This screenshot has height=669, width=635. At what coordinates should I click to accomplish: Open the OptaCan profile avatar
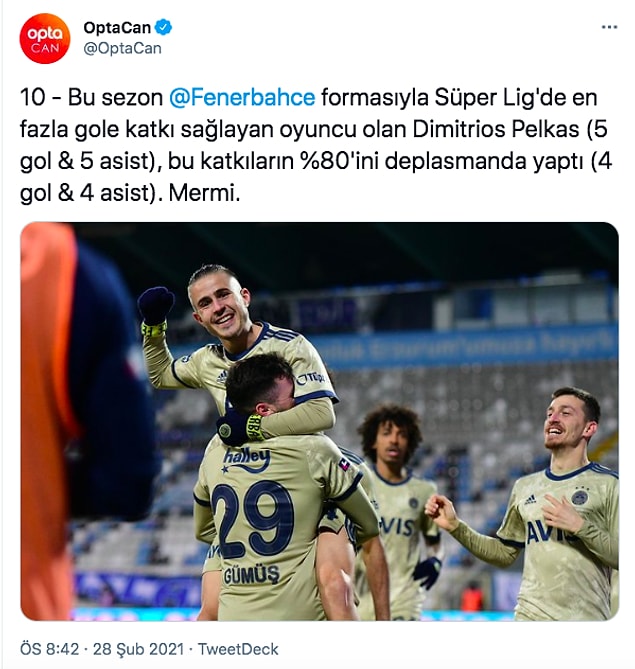coord(45,38)
